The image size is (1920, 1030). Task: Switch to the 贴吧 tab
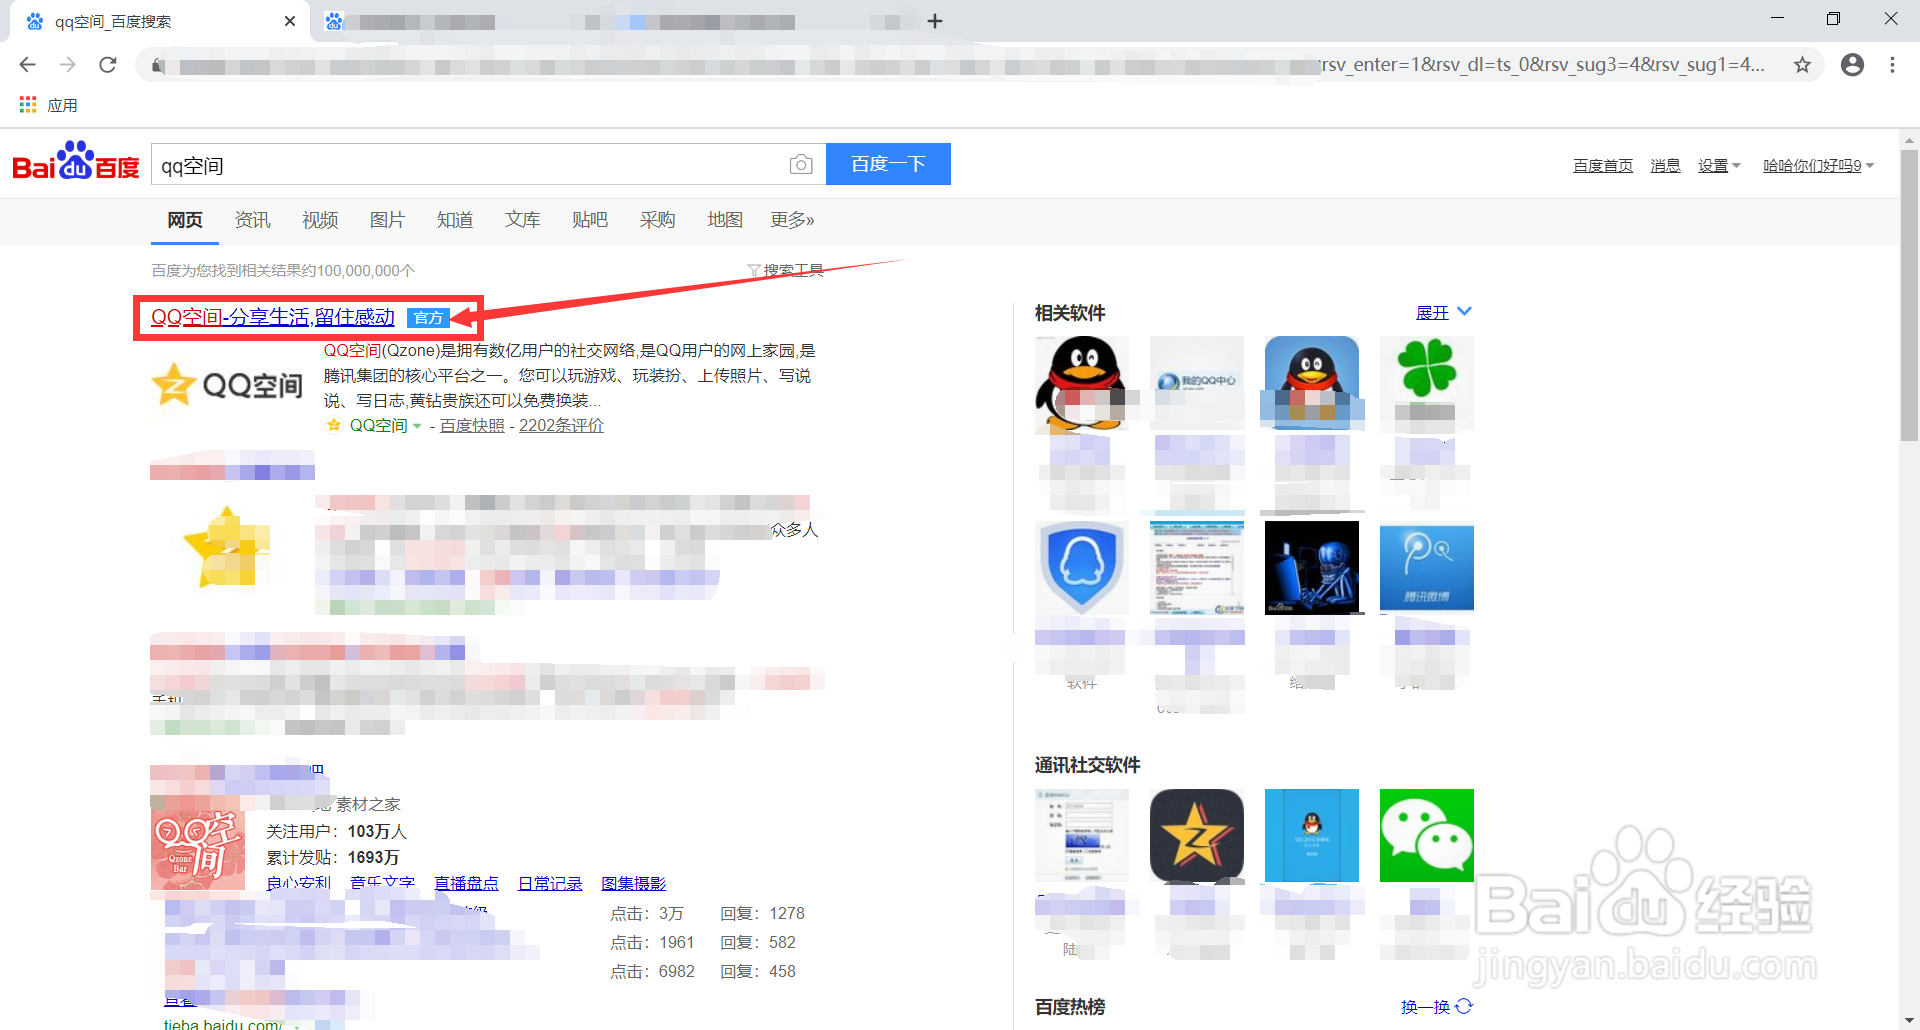[x=590, y=220]
